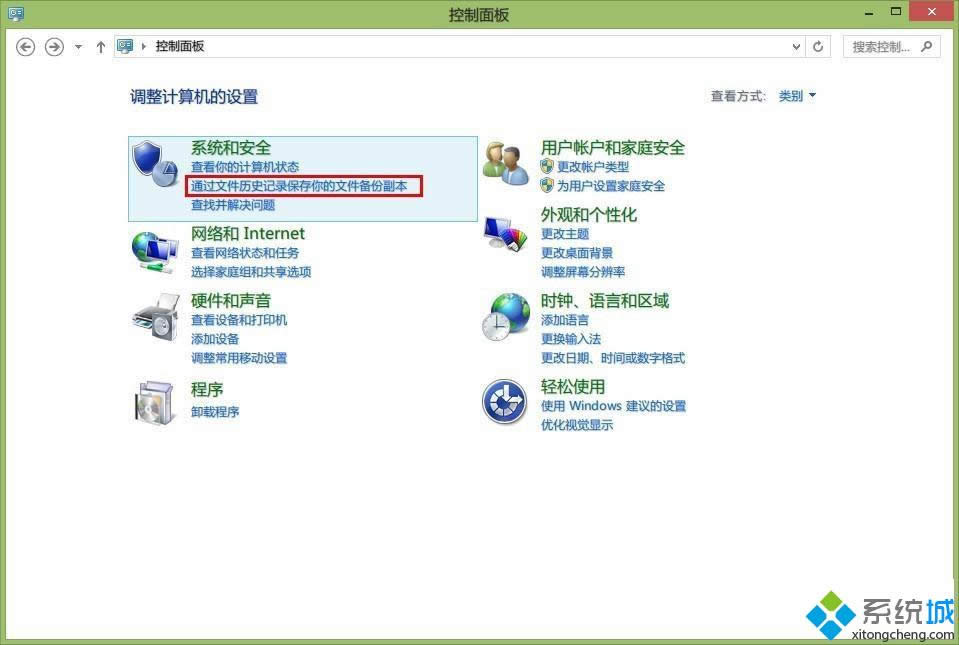Click the User Accounts people icon
Viewport: 959px width, 645px height.
click(506, 163)
